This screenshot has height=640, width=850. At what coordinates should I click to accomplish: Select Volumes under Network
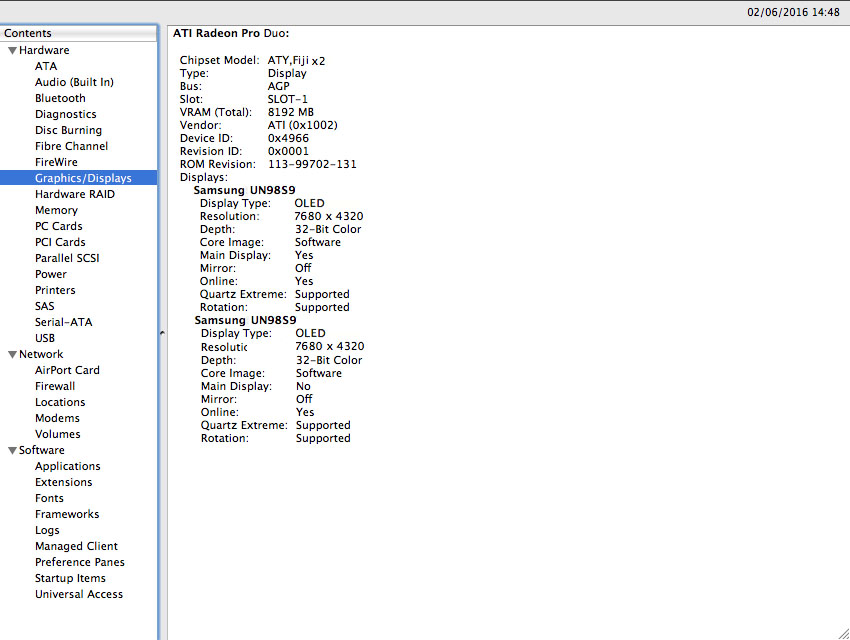[x=57, y=434]
